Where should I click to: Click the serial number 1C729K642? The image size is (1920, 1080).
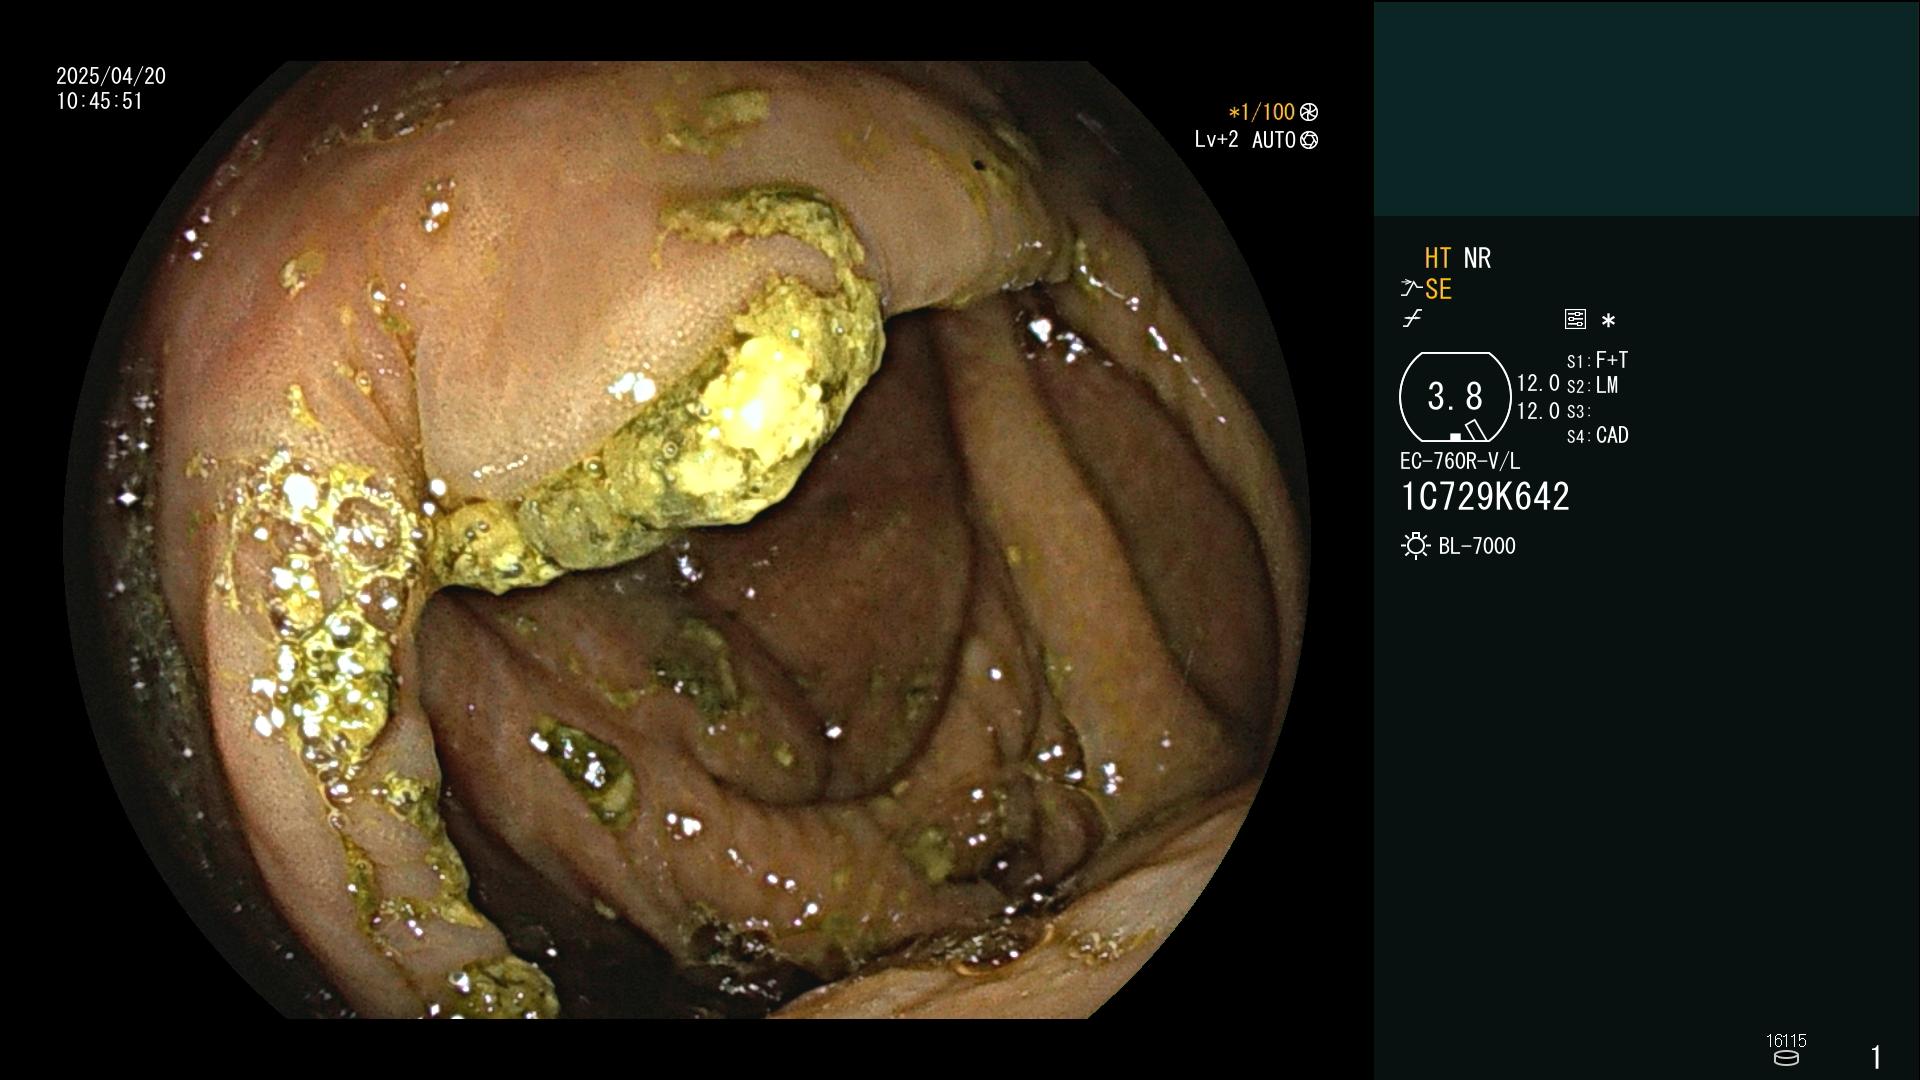1485,497
